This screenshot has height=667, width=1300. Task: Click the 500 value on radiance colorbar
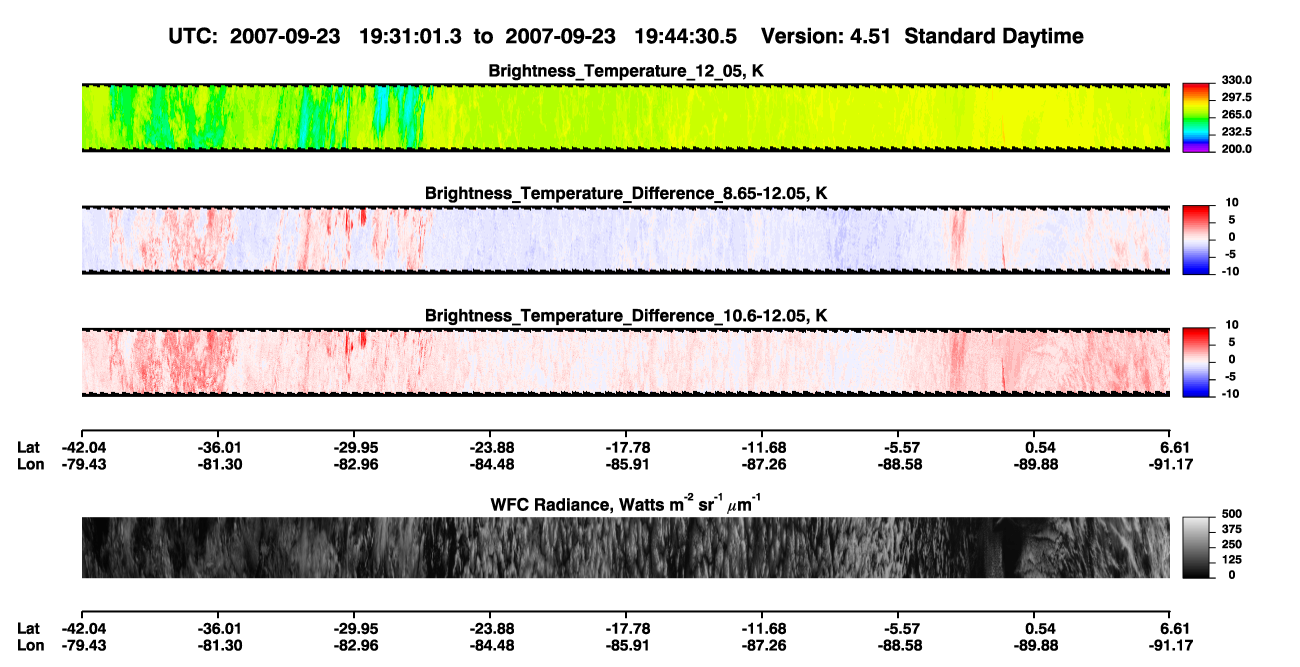(1230, 513)
